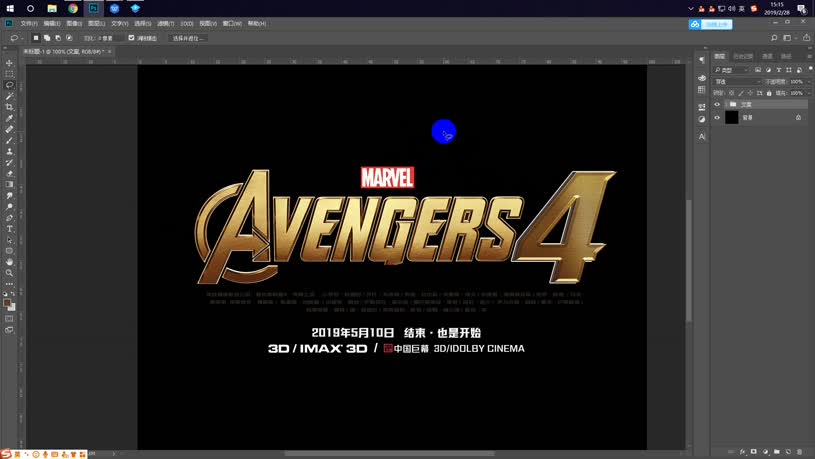Select the Dodge tool
Viewport: 815px width, 459px height.
pos(9,207)
